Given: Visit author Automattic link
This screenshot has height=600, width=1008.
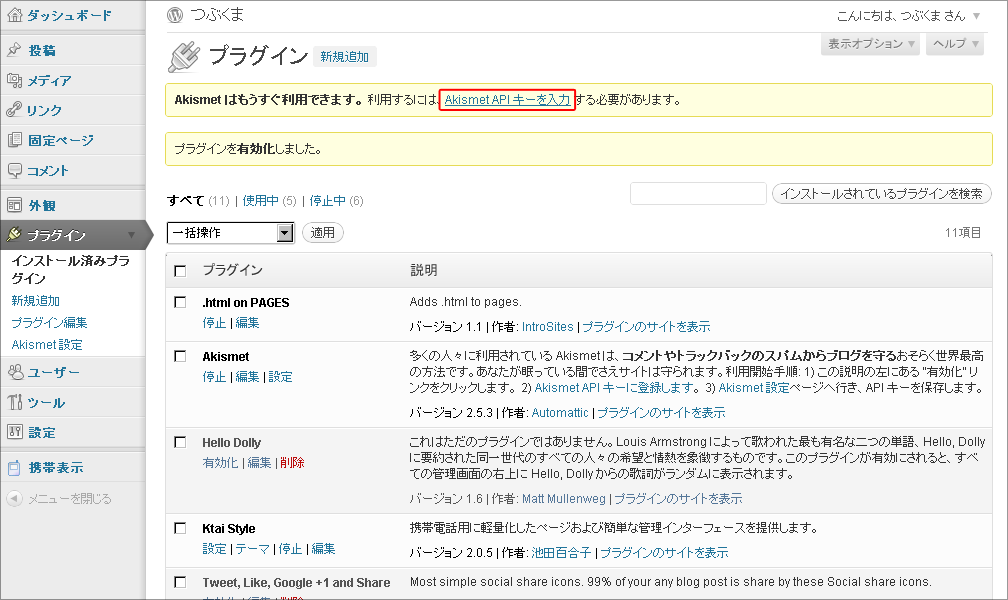Looking at the screenshot, I should (560, 413).
